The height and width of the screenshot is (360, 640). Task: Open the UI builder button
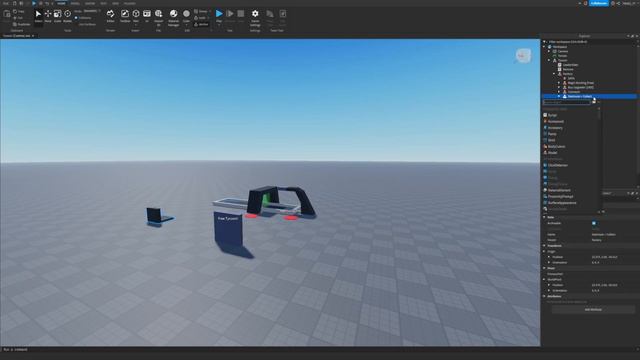tap(147, 16)
